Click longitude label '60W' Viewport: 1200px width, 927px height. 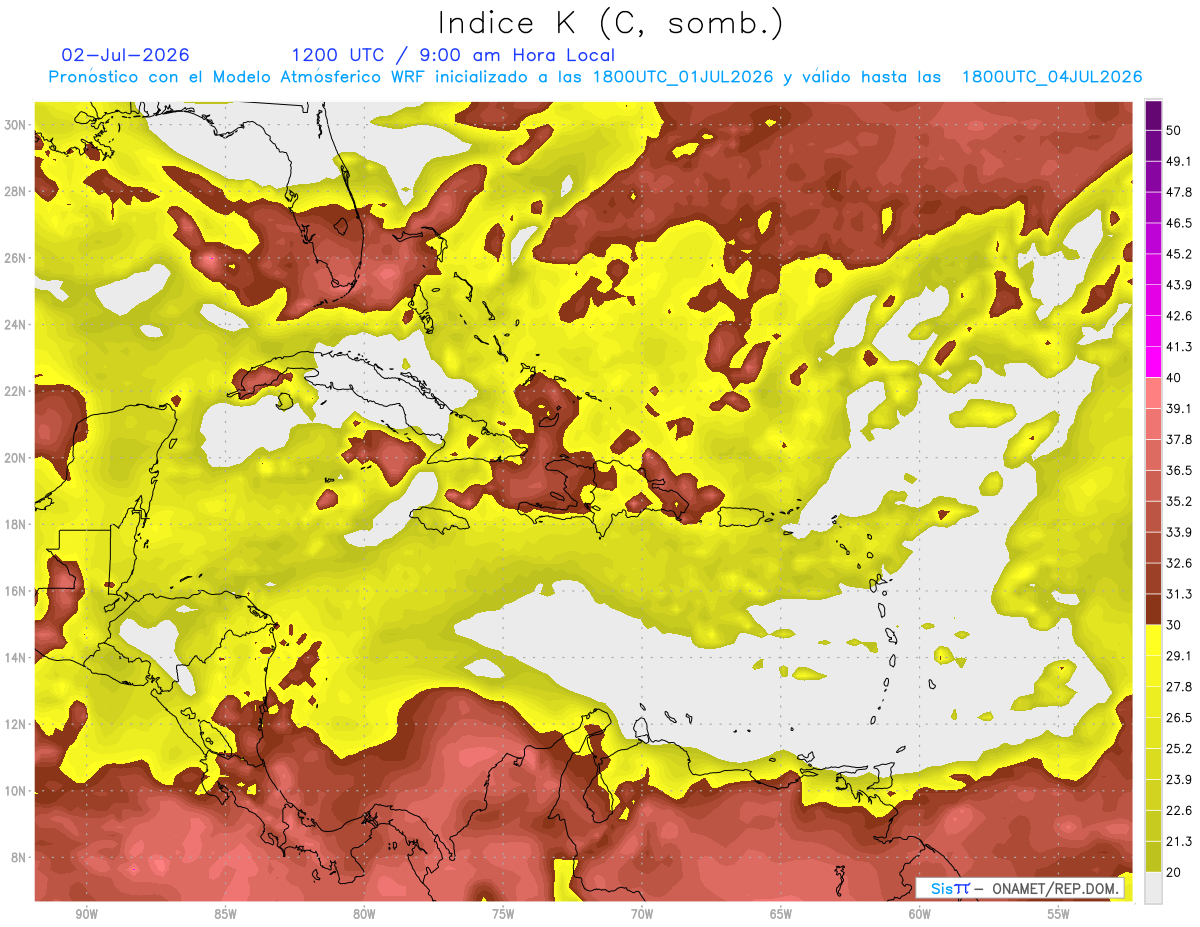pyautogui.click(x=920, y=915)
